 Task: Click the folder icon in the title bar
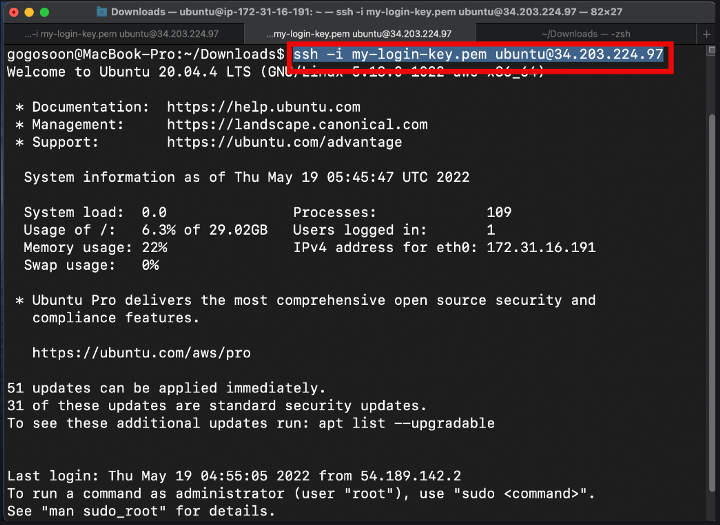coord(101,12)
